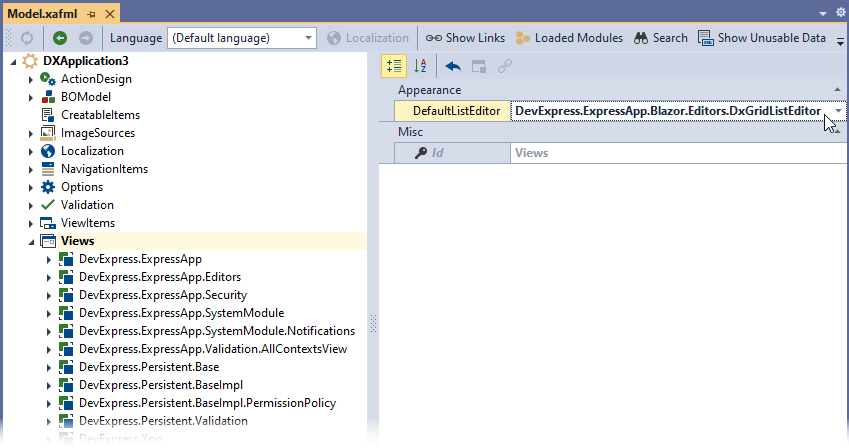Open the document tab list dropdown
849x448 pixels.
tap(823, 14)
